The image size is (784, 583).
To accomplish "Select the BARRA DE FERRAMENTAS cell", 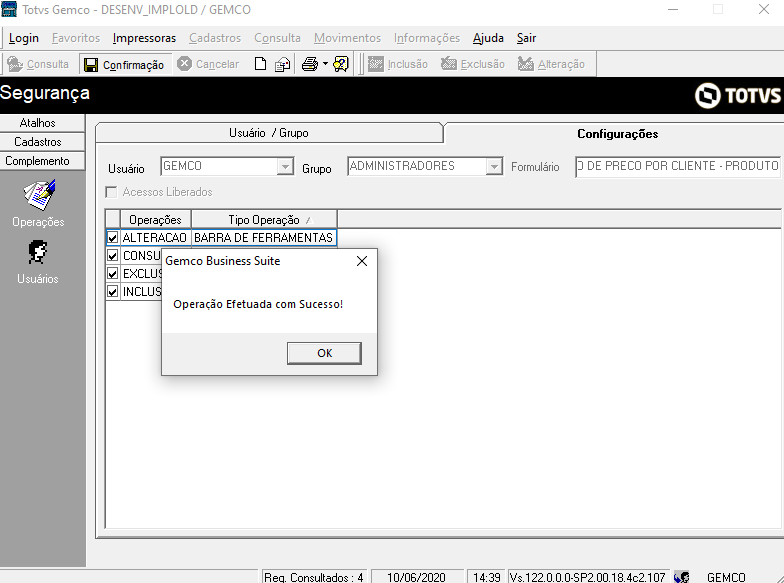I will [264, 238].
